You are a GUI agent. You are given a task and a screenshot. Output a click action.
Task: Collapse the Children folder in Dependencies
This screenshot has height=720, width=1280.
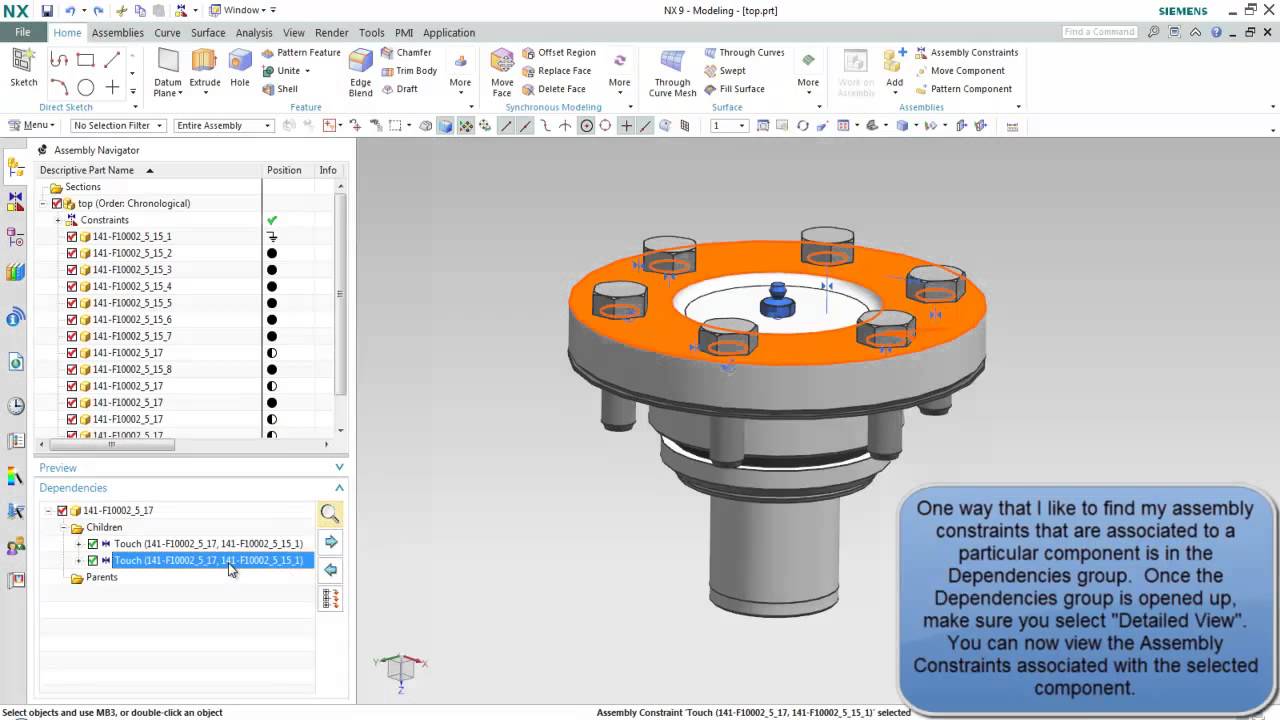coord(64,527)
